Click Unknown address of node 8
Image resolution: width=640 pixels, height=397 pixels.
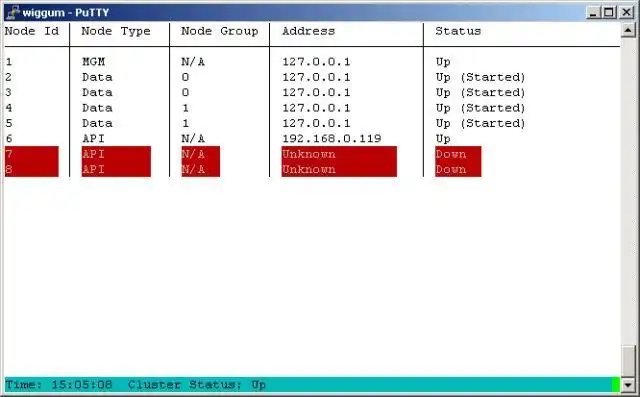pos(339,169)
